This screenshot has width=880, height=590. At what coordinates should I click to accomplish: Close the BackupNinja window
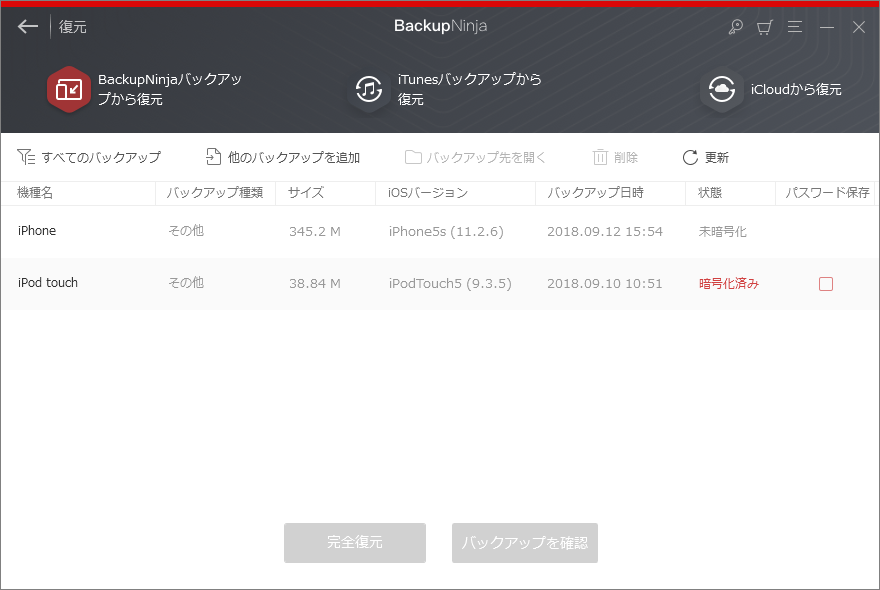859,27
